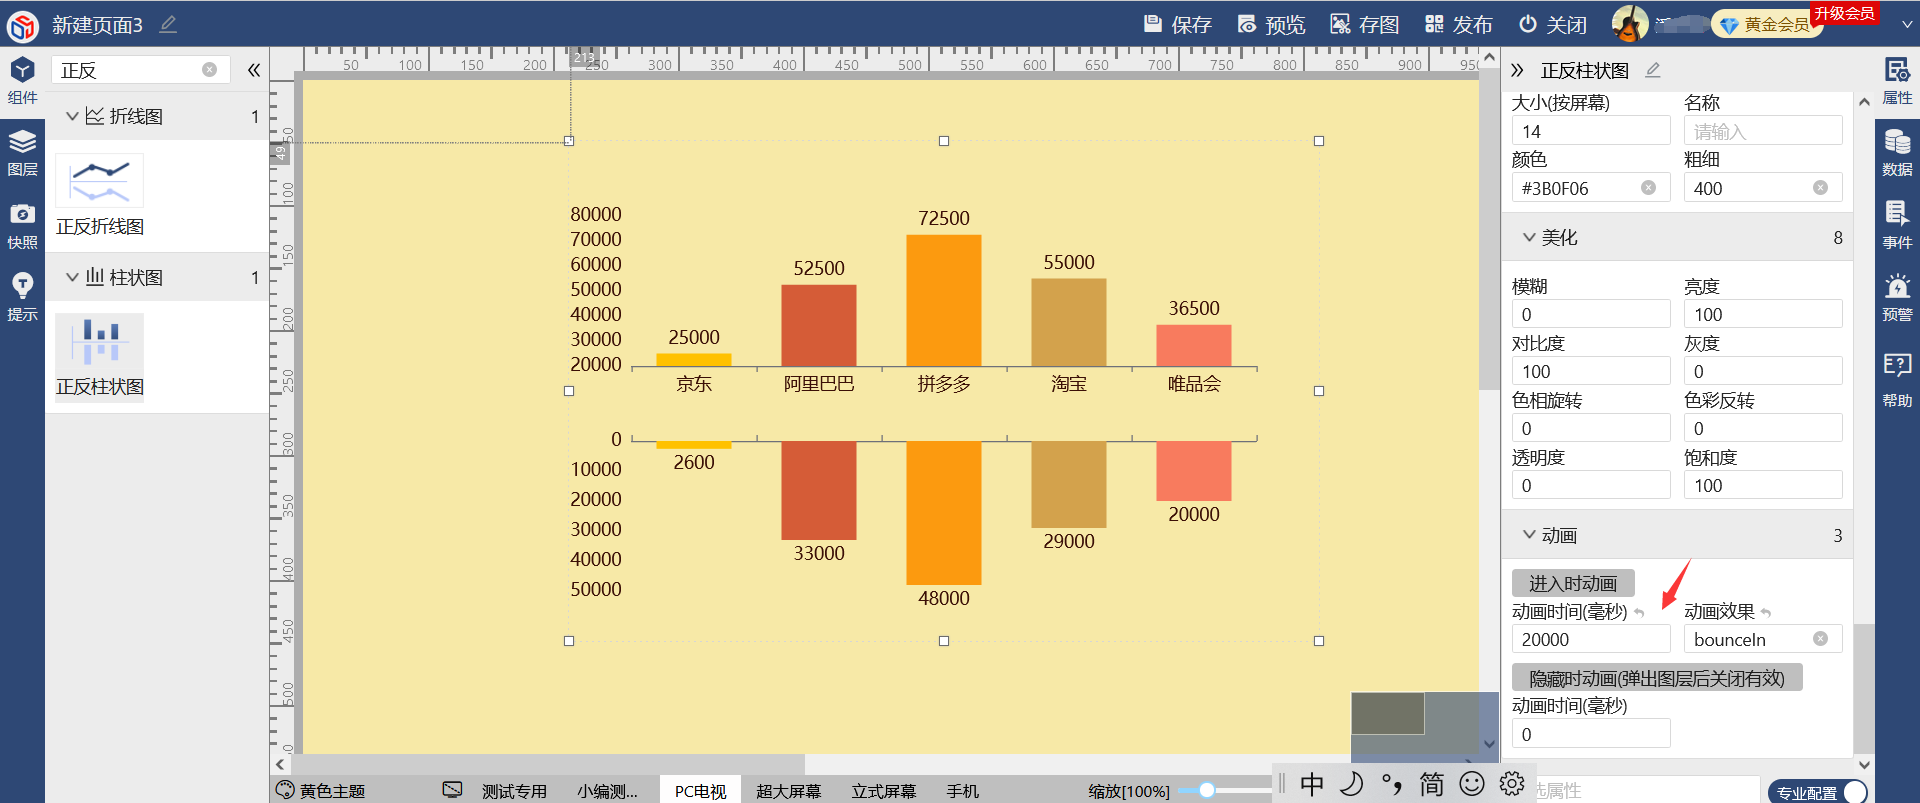Click the 隐藏时动画 button

click(x=1657, y=678)
